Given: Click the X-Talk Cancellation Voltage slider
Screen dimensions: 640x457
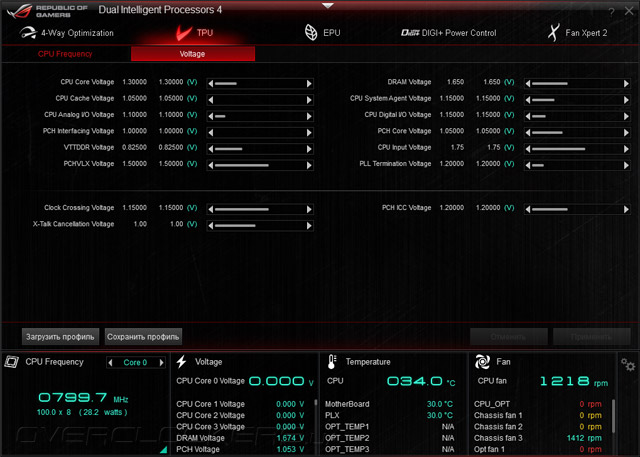Looking at the screenshot, I should click(x=260, y=226).
